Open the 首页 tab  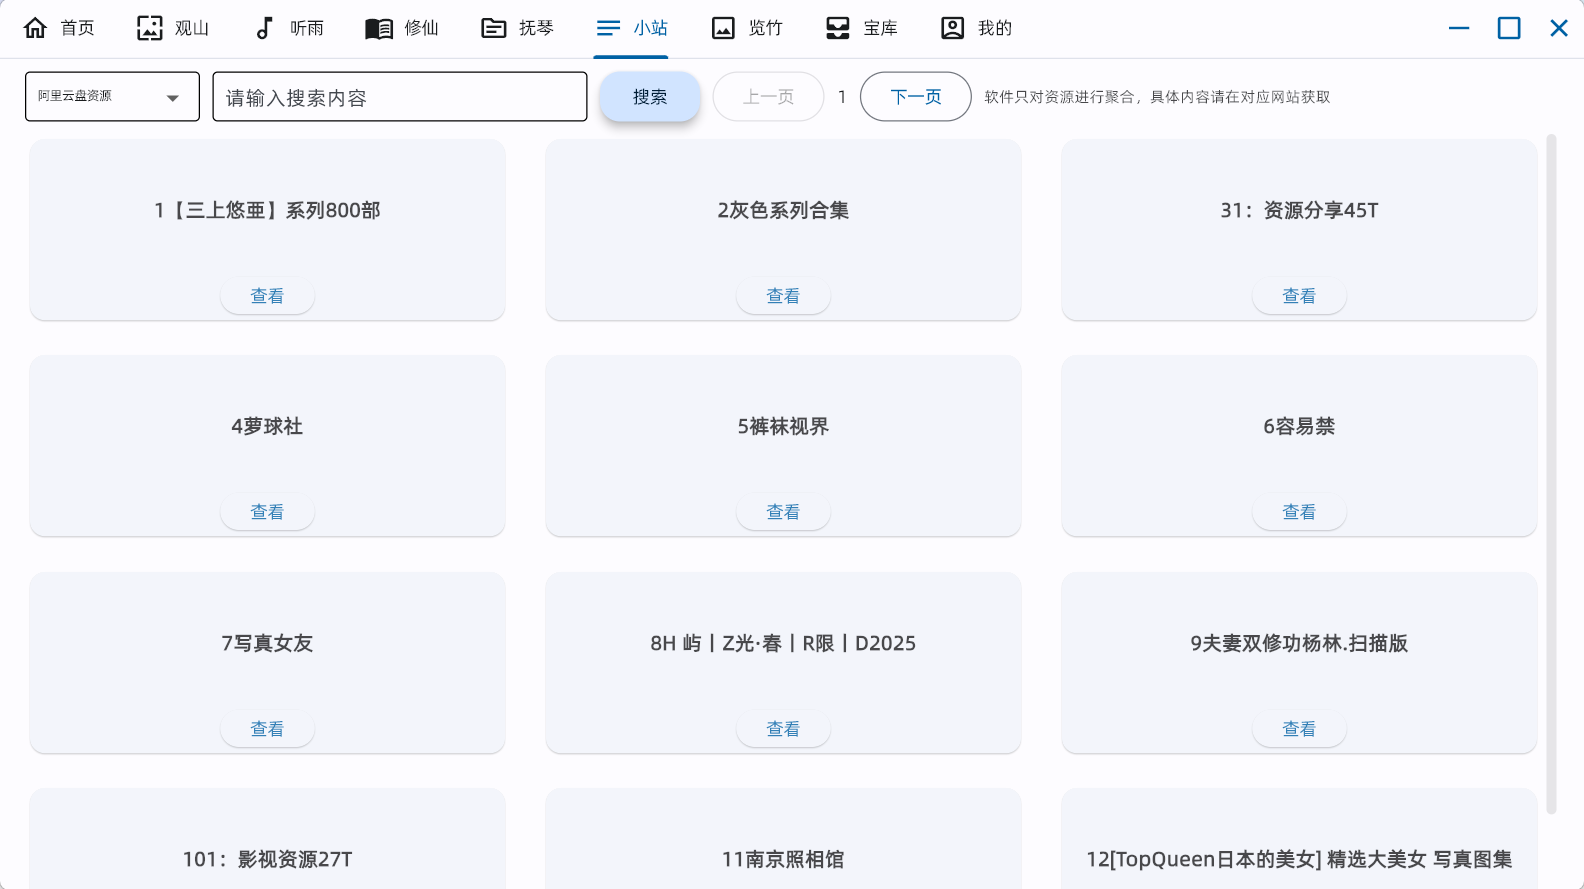(59, 28)
